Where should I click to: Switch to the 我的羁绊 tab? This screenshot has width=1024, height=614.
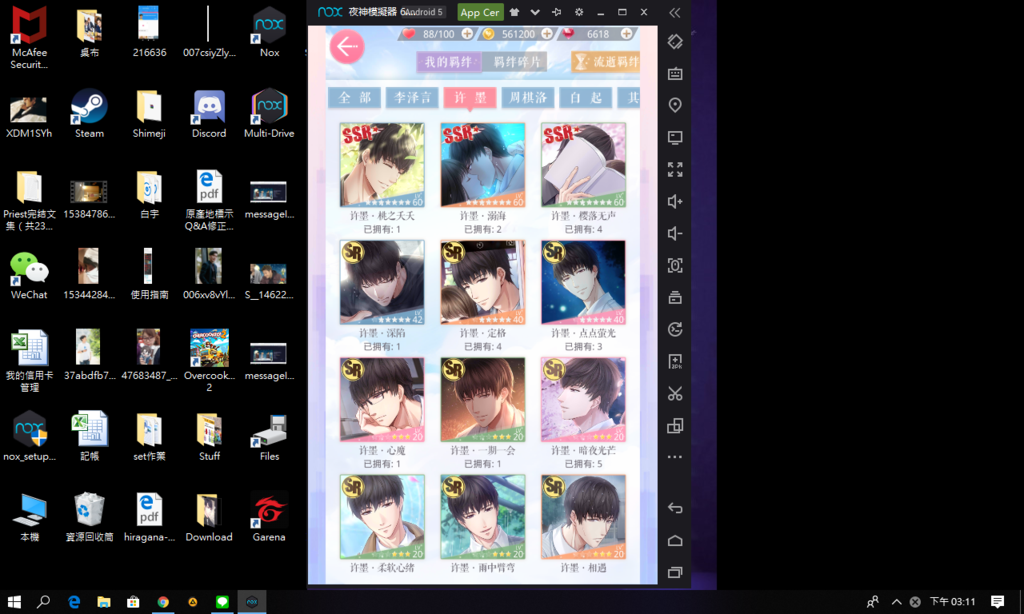(x=449, y=62)
